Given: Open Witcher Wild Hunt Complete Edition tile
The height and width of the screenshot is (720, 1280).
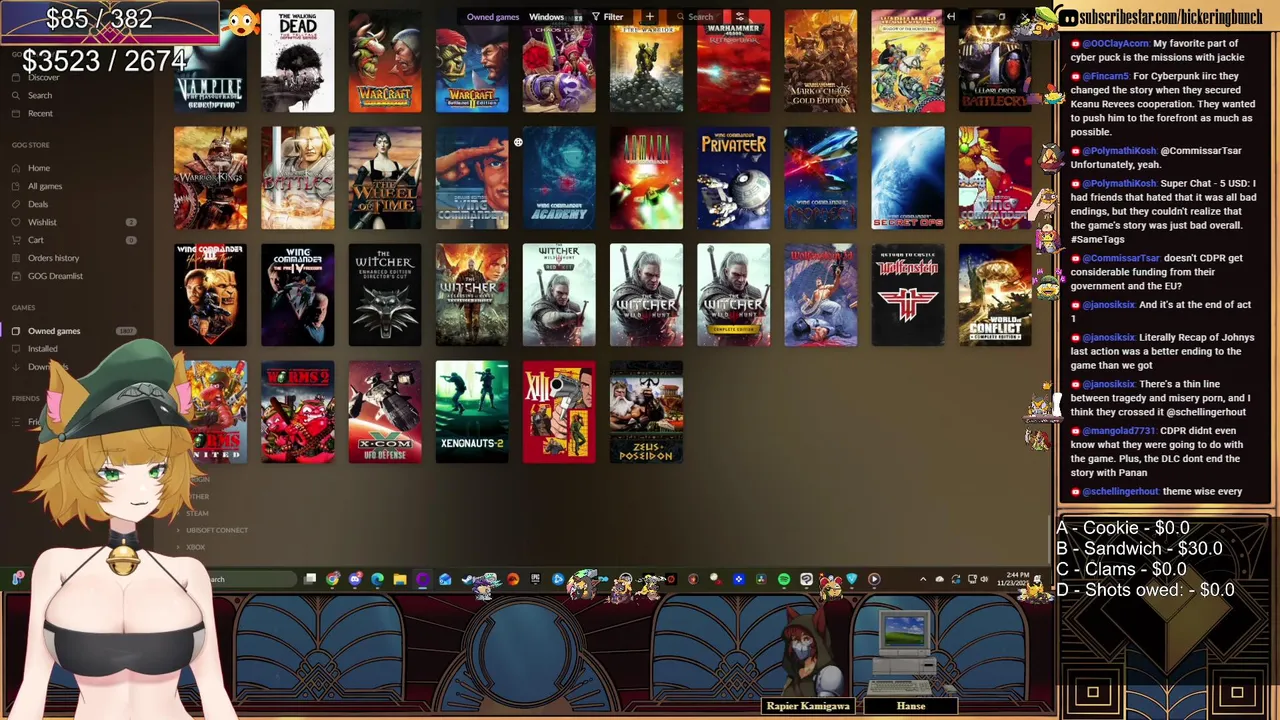Looking at the screenshot, I should [x=734, y=295].
